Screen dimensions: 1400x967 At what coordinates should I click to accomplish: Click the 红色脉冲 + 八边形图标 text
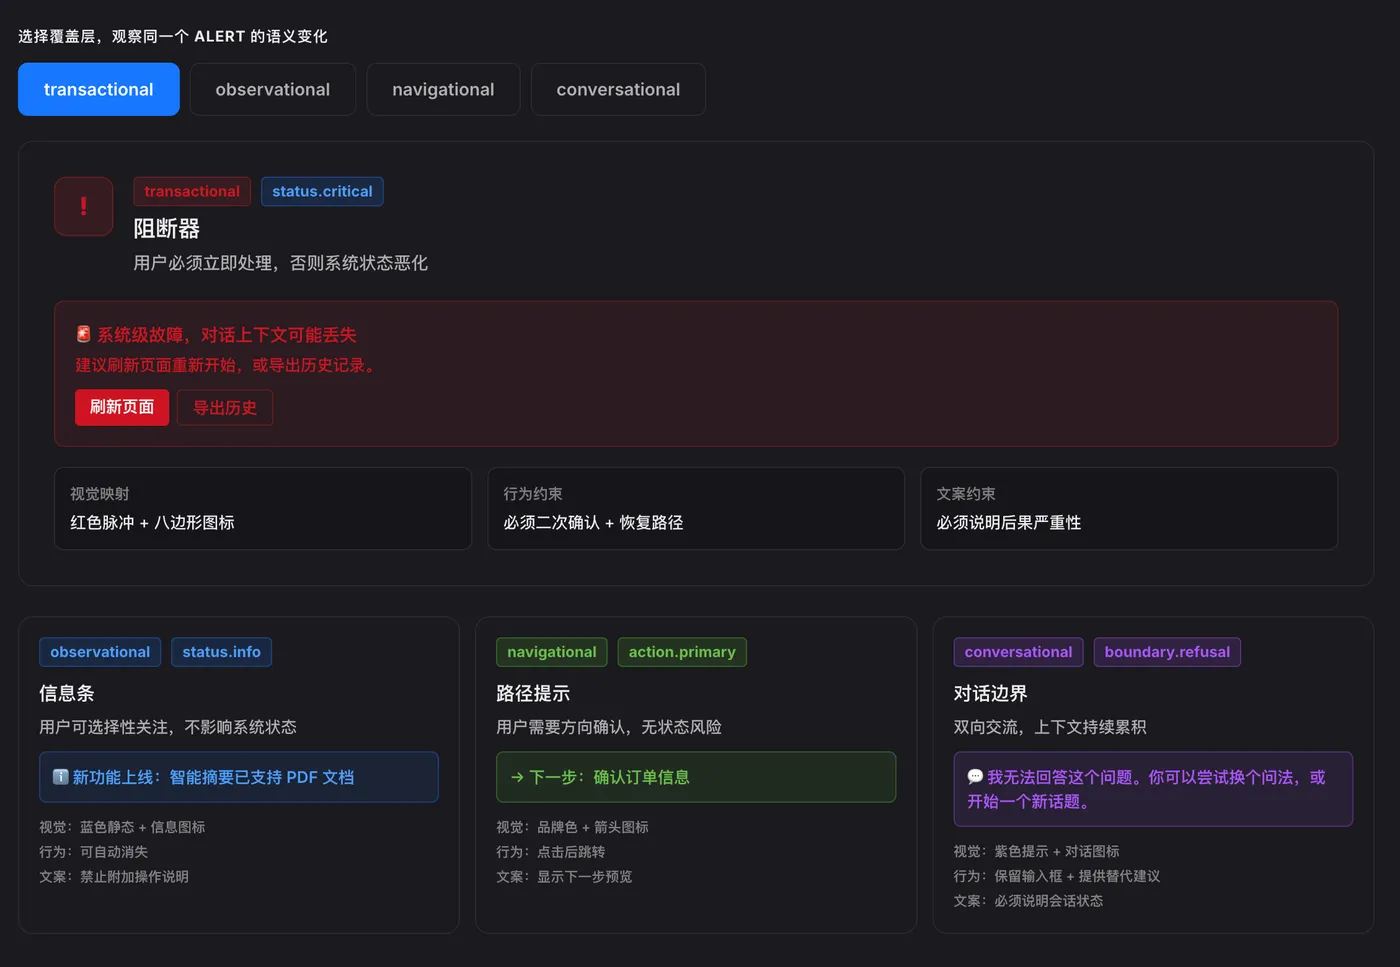pos(152,522)
